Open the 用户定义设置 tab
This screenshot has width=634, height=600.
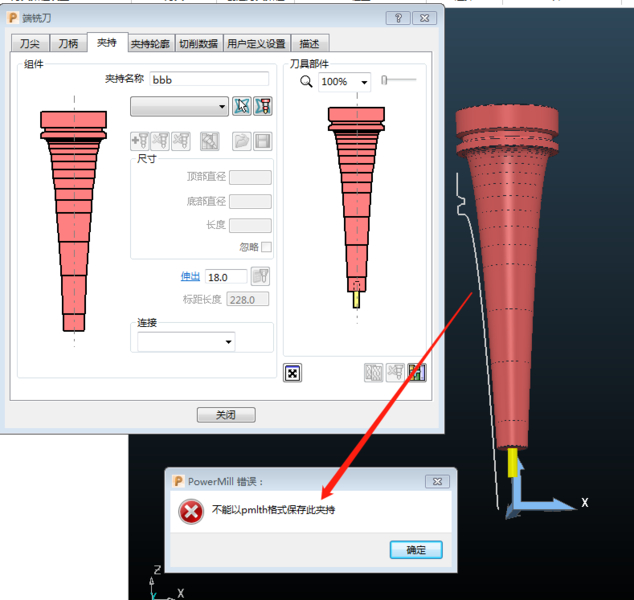coord(256,43)
